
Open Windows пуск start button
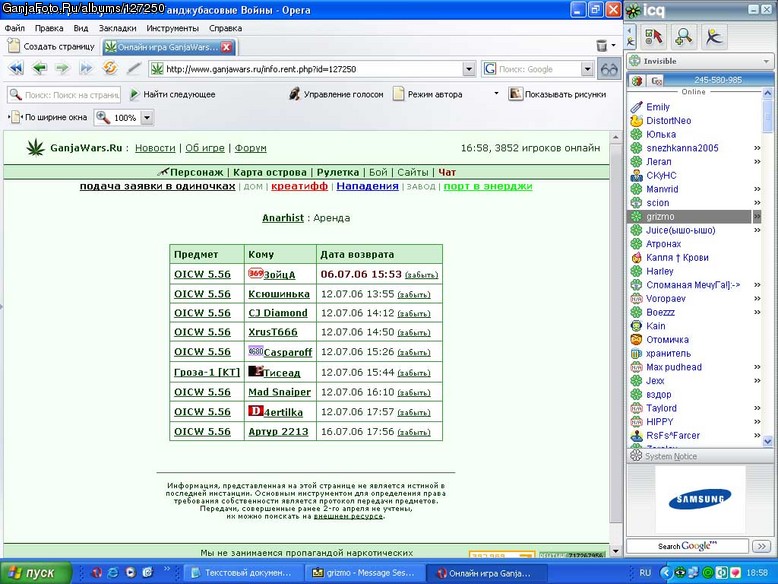click(34, 573)
